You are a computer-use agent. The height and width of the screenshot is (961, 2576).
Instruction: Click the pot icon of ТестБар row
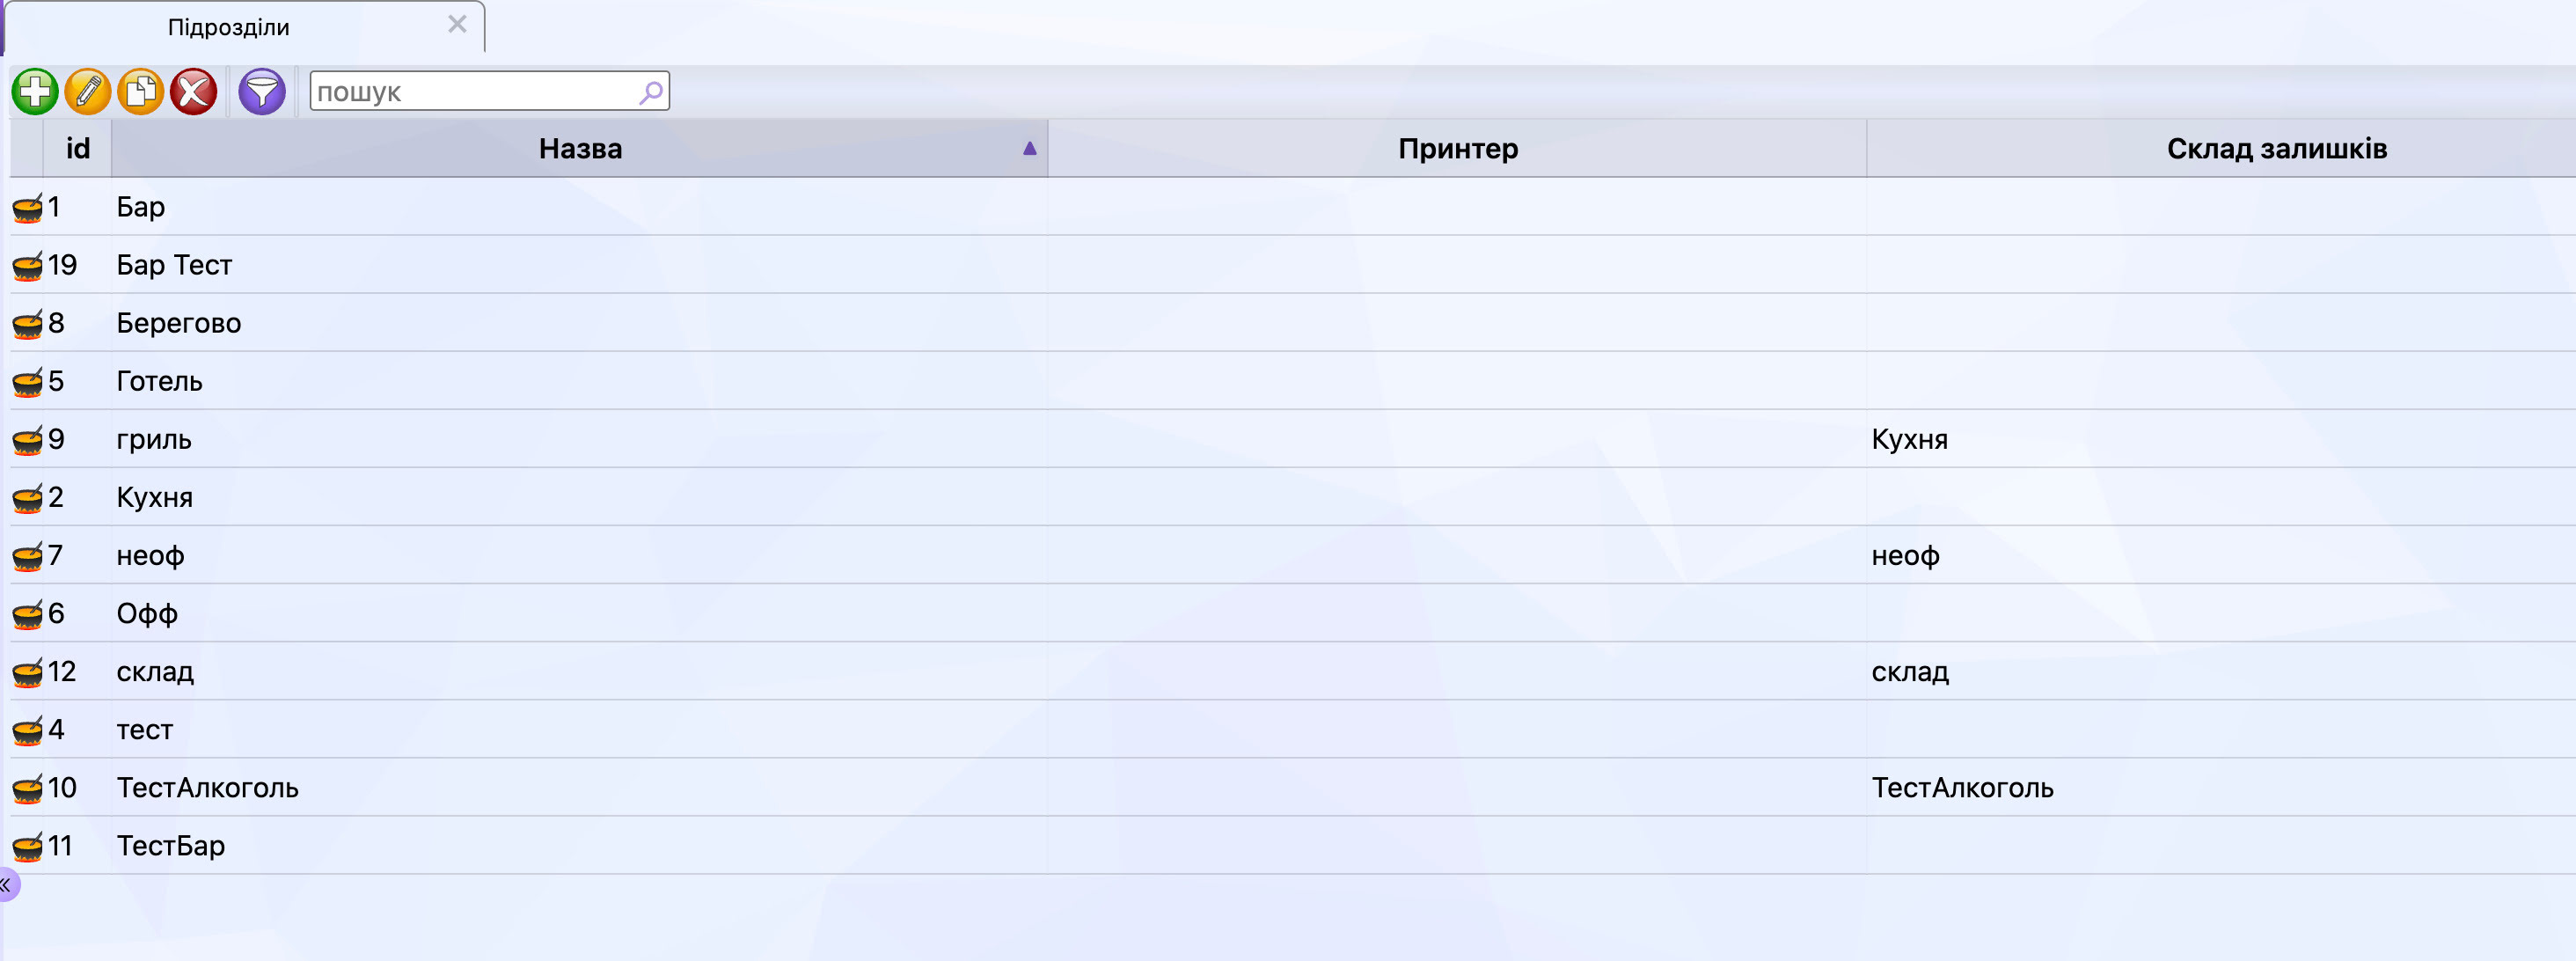coord(28,846)
